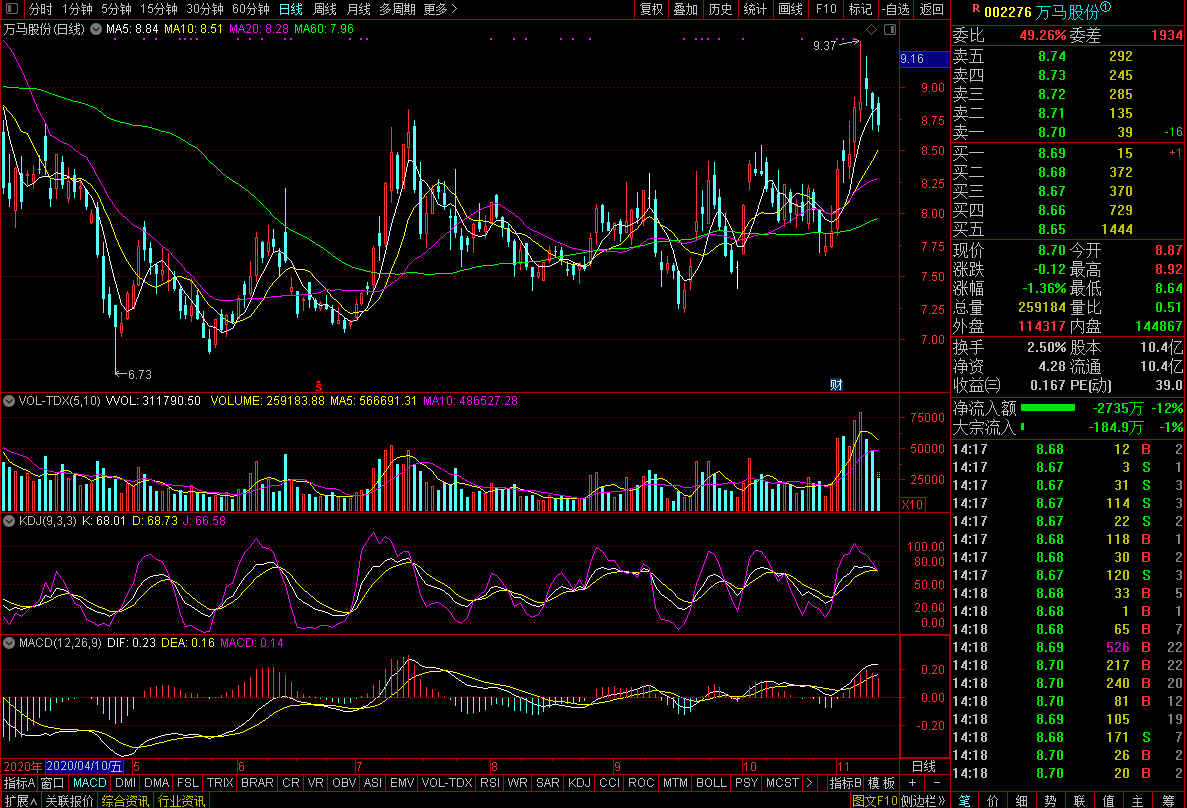
Task: Open the 万马股份(日线) dropdown arrow
Action: point(94,30)
